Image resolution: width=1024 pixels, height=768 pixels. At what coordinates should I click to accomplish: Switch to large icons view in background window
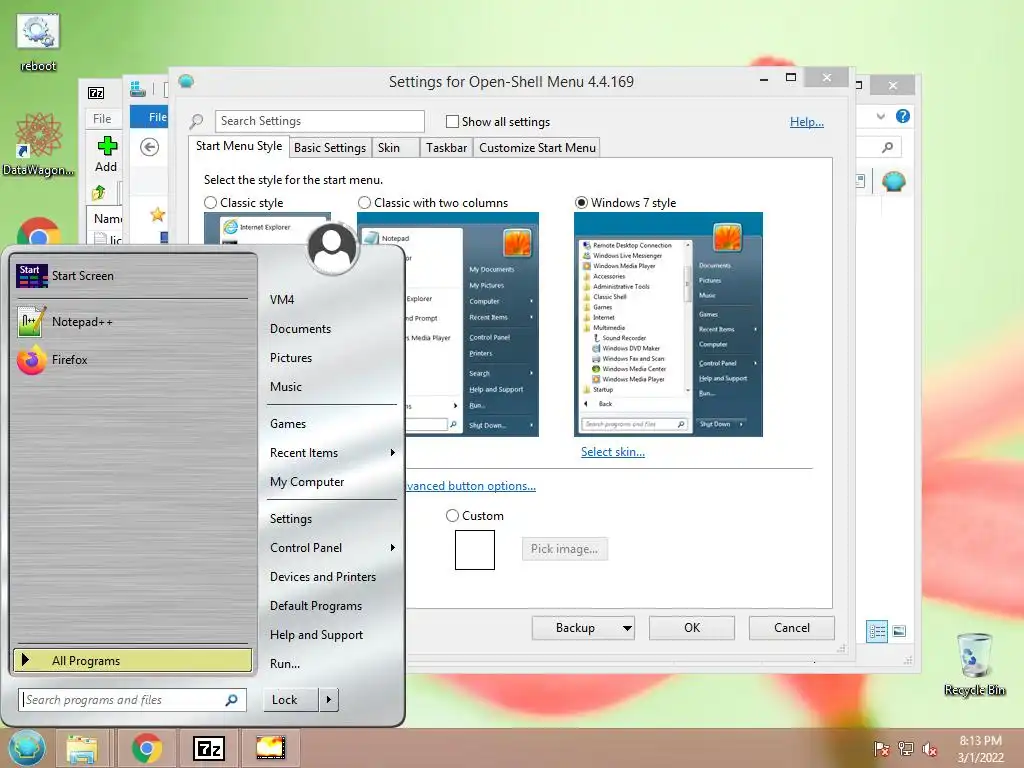pyautogui.click(x=899, y=631)
